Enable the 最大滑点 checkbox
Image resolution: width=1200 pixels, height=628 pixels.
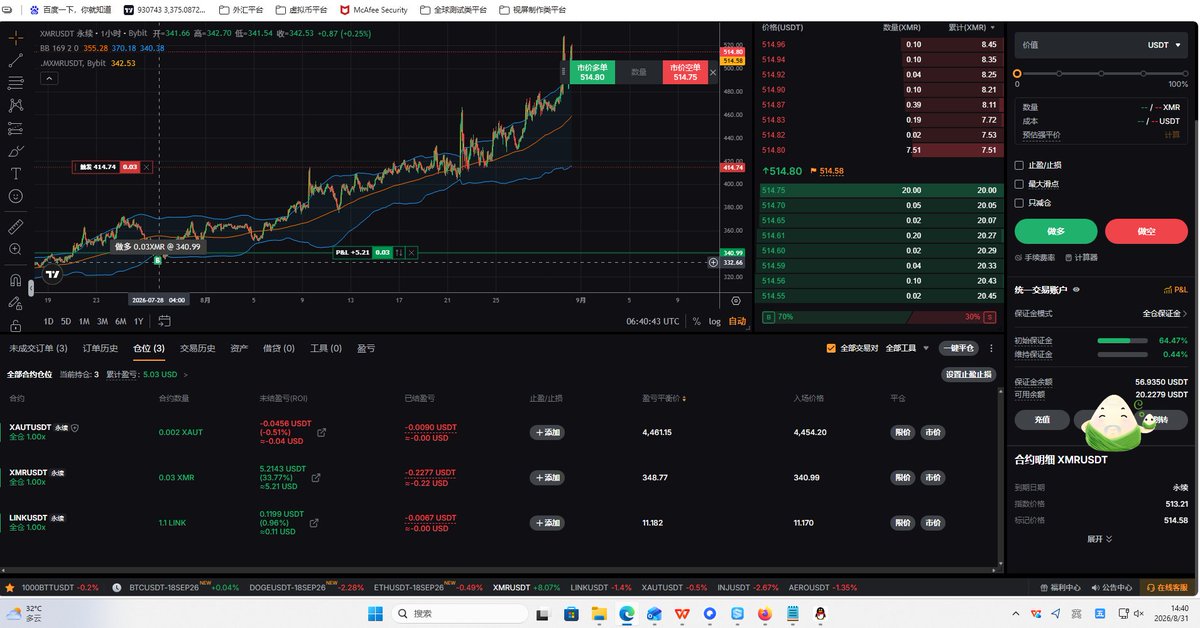(1019, 184)
